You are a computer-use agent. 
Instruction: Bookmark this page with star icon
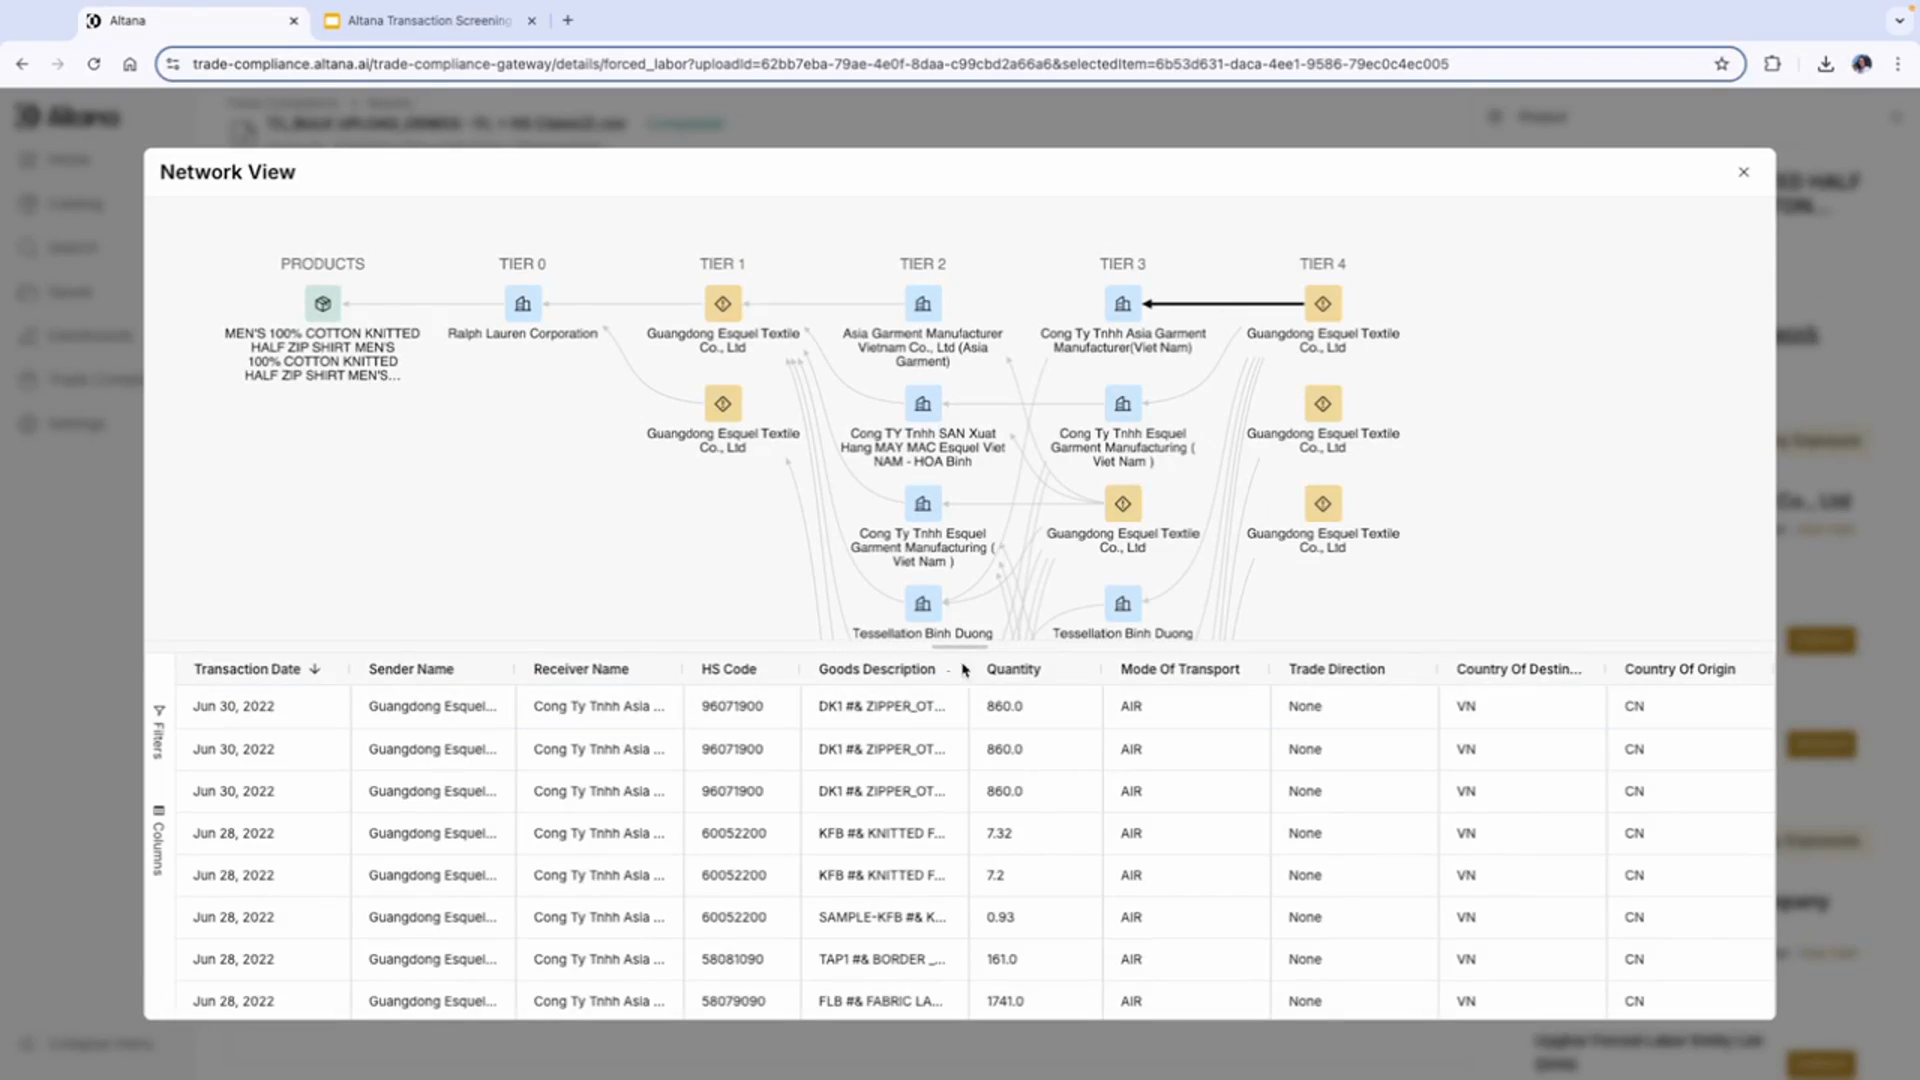click(x=1721, y=64)
